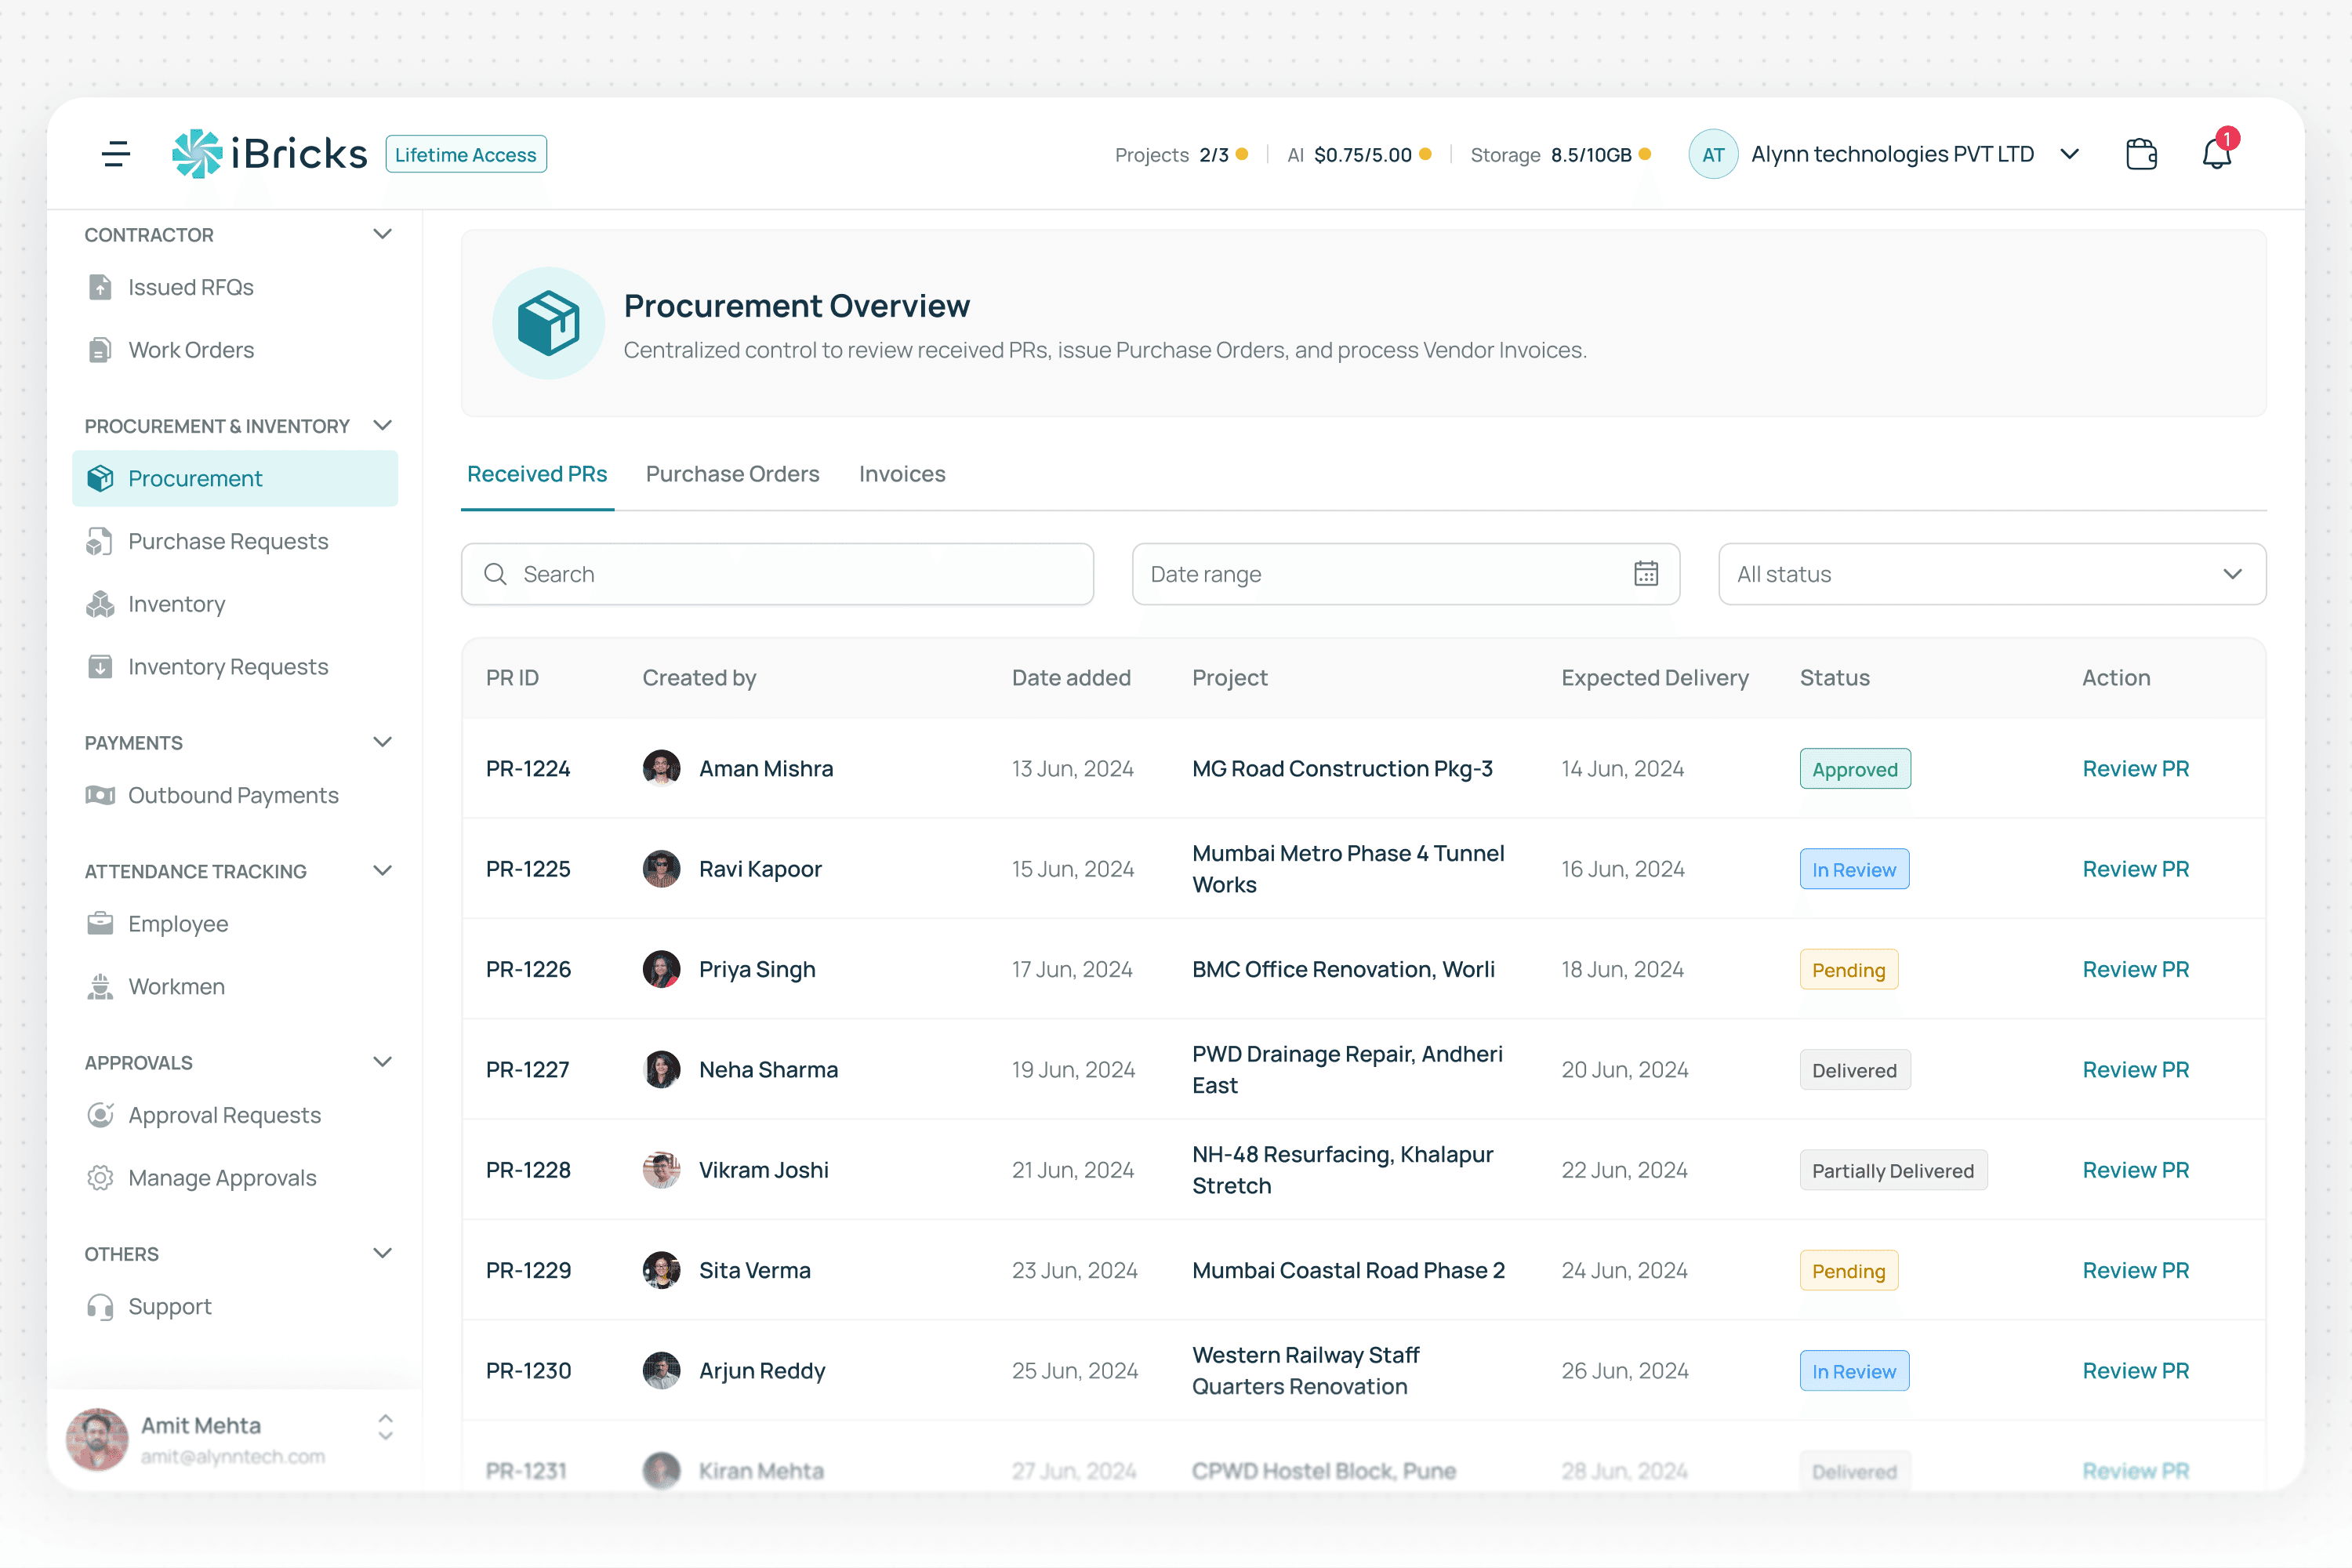Collapse the PAYMENTS section

(x=382, y=742)
